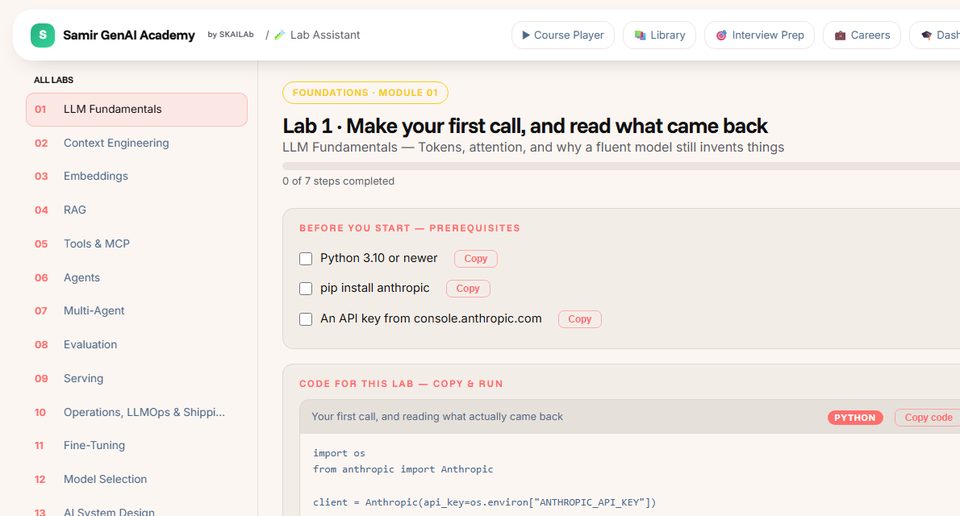Open the Careers page button
The width and height of the screenshot is (960, 516).
pyautogui.click(x=861, y=36)
